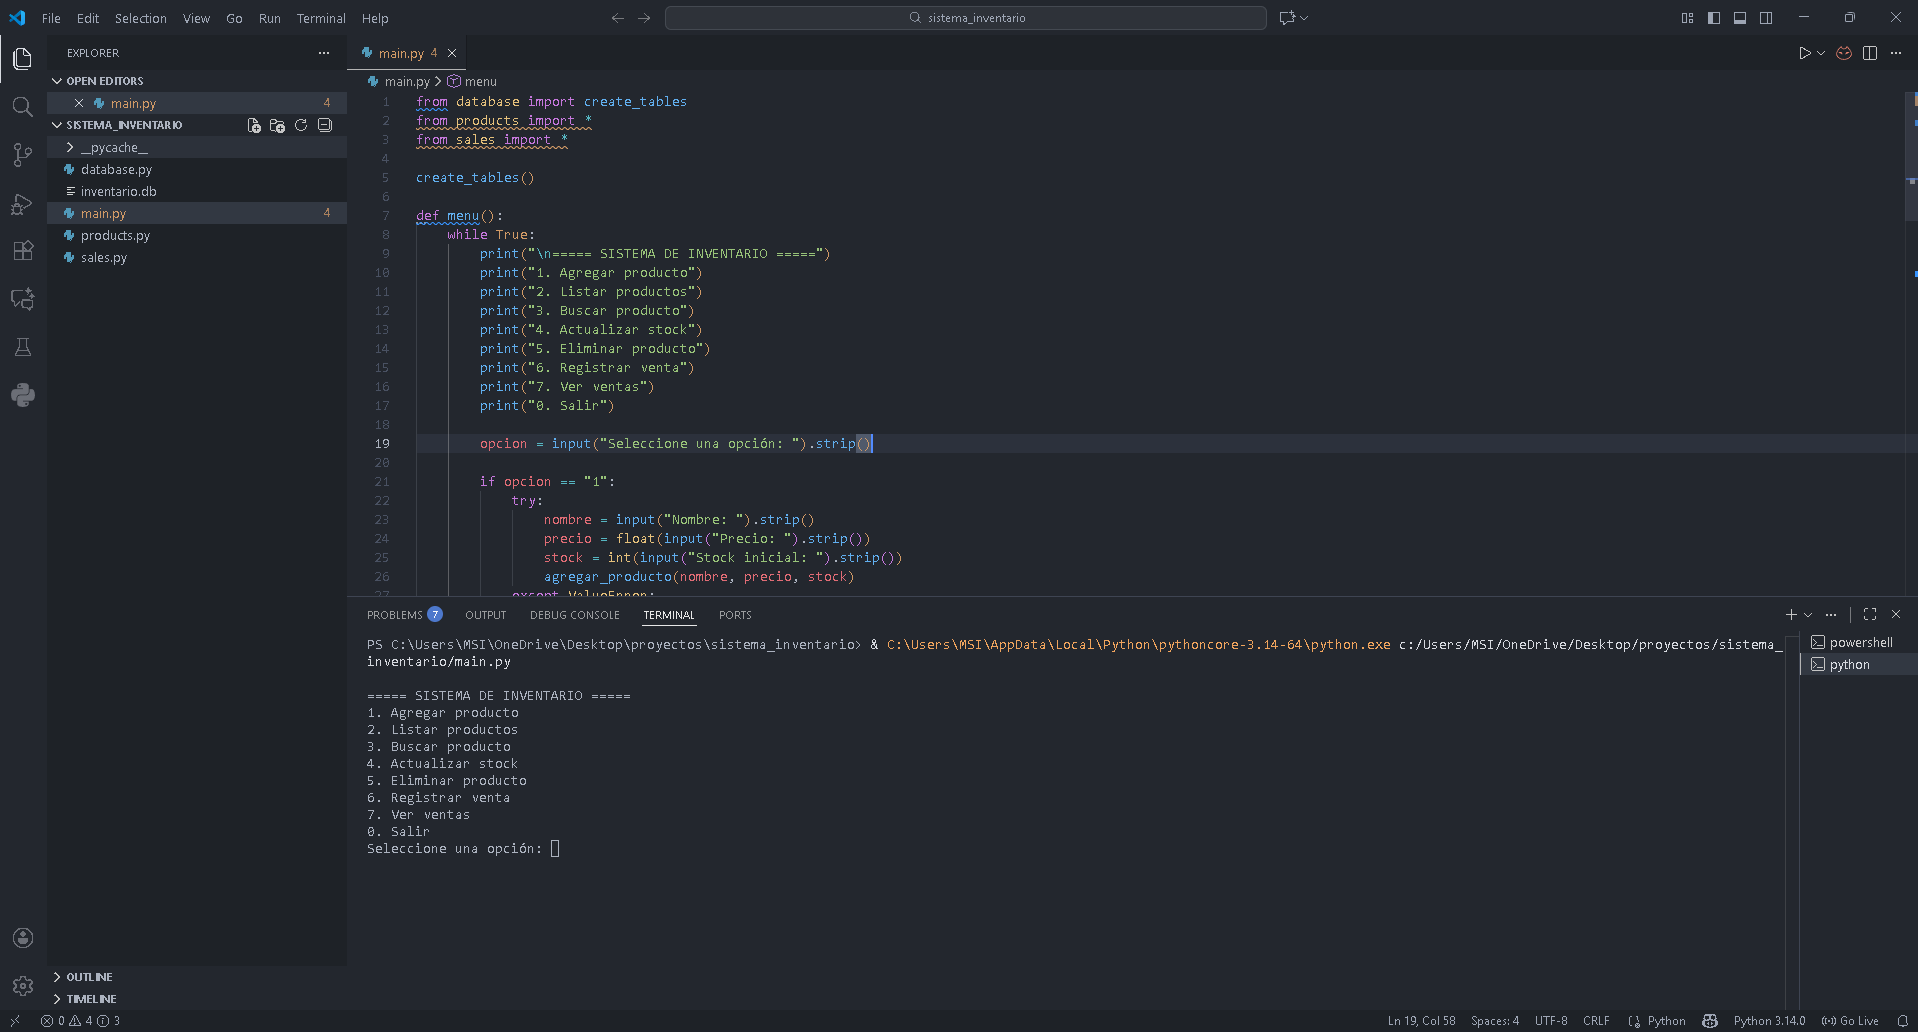Open the Extensions view

22,251
